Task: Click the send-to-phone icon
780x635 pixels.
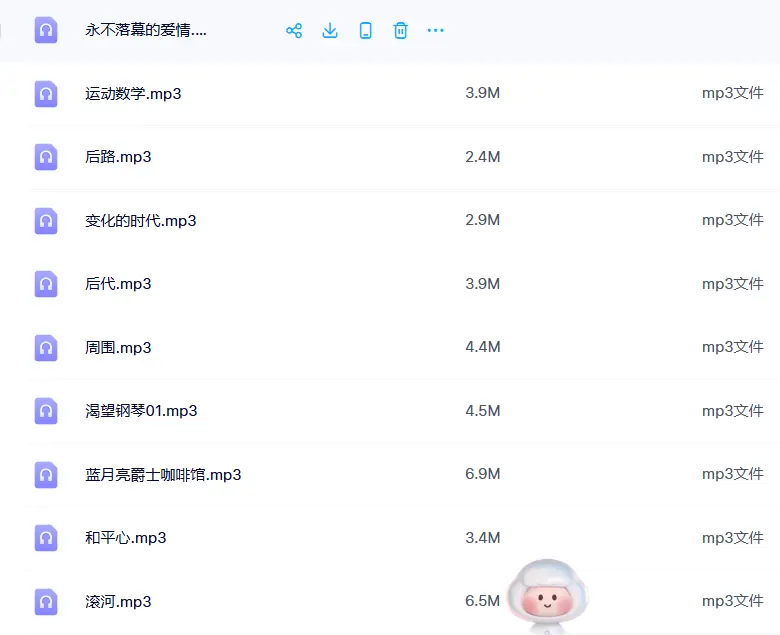Action: tap(366, 30)
